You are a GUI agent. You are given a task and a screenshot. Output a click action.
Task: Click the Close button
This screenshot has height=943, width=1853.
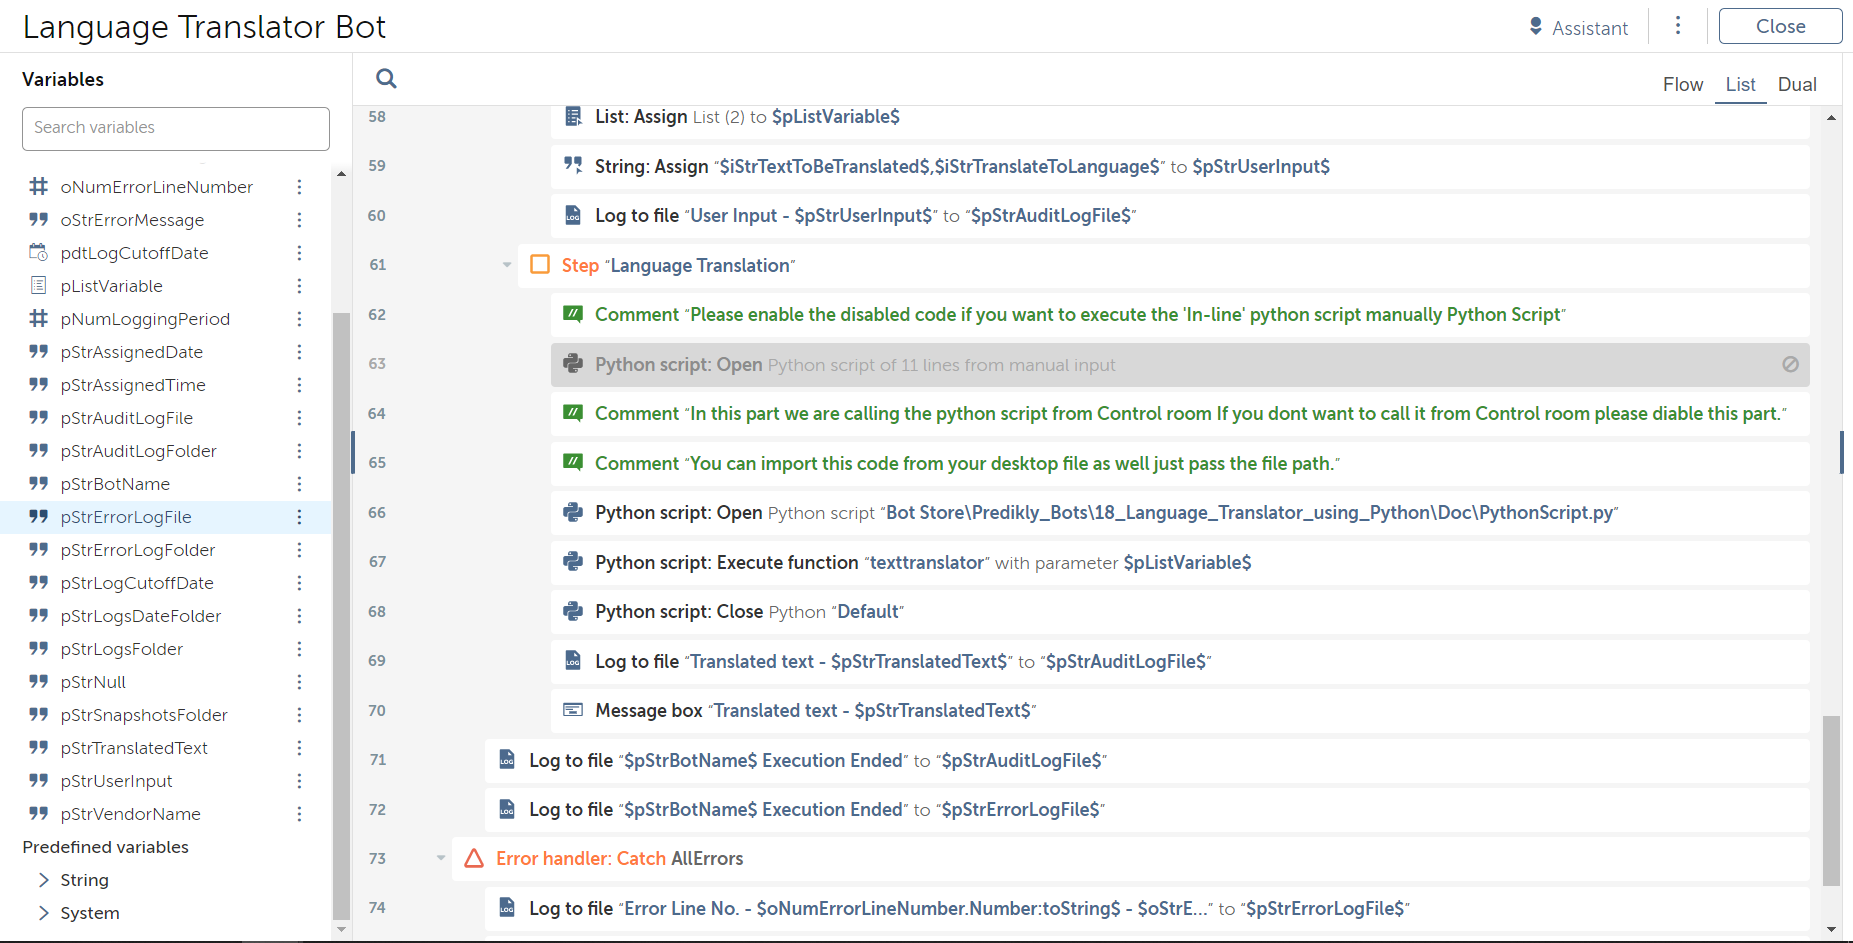tap(1780, 26)
